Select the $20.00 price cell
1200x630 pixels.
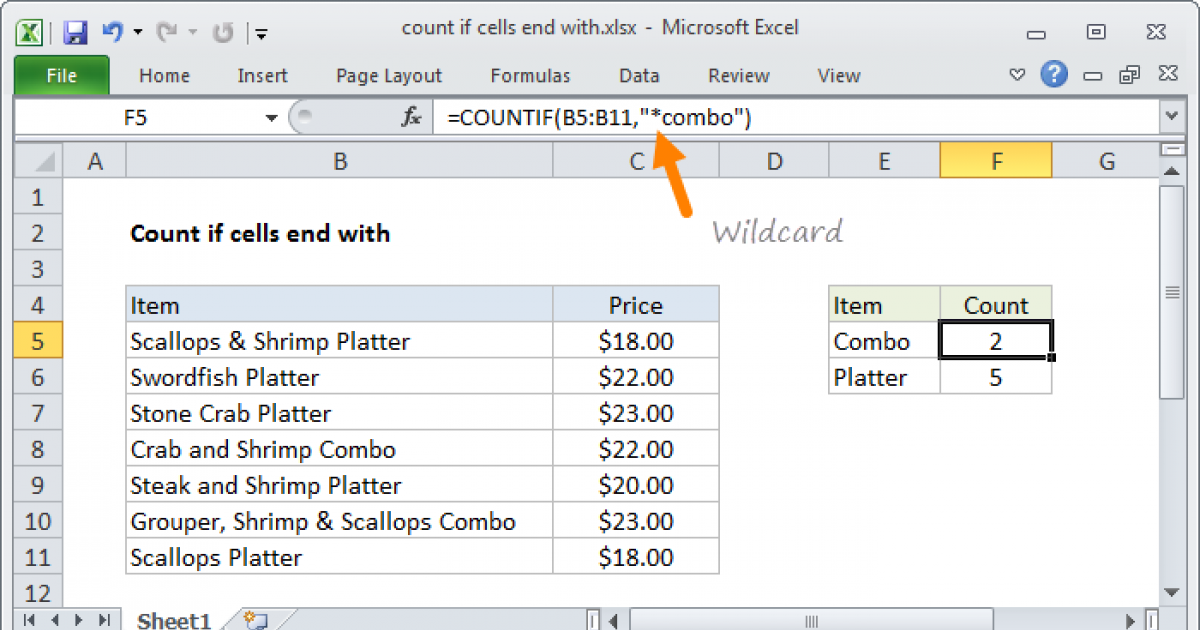pyautogui.click(x=636, y=485)
